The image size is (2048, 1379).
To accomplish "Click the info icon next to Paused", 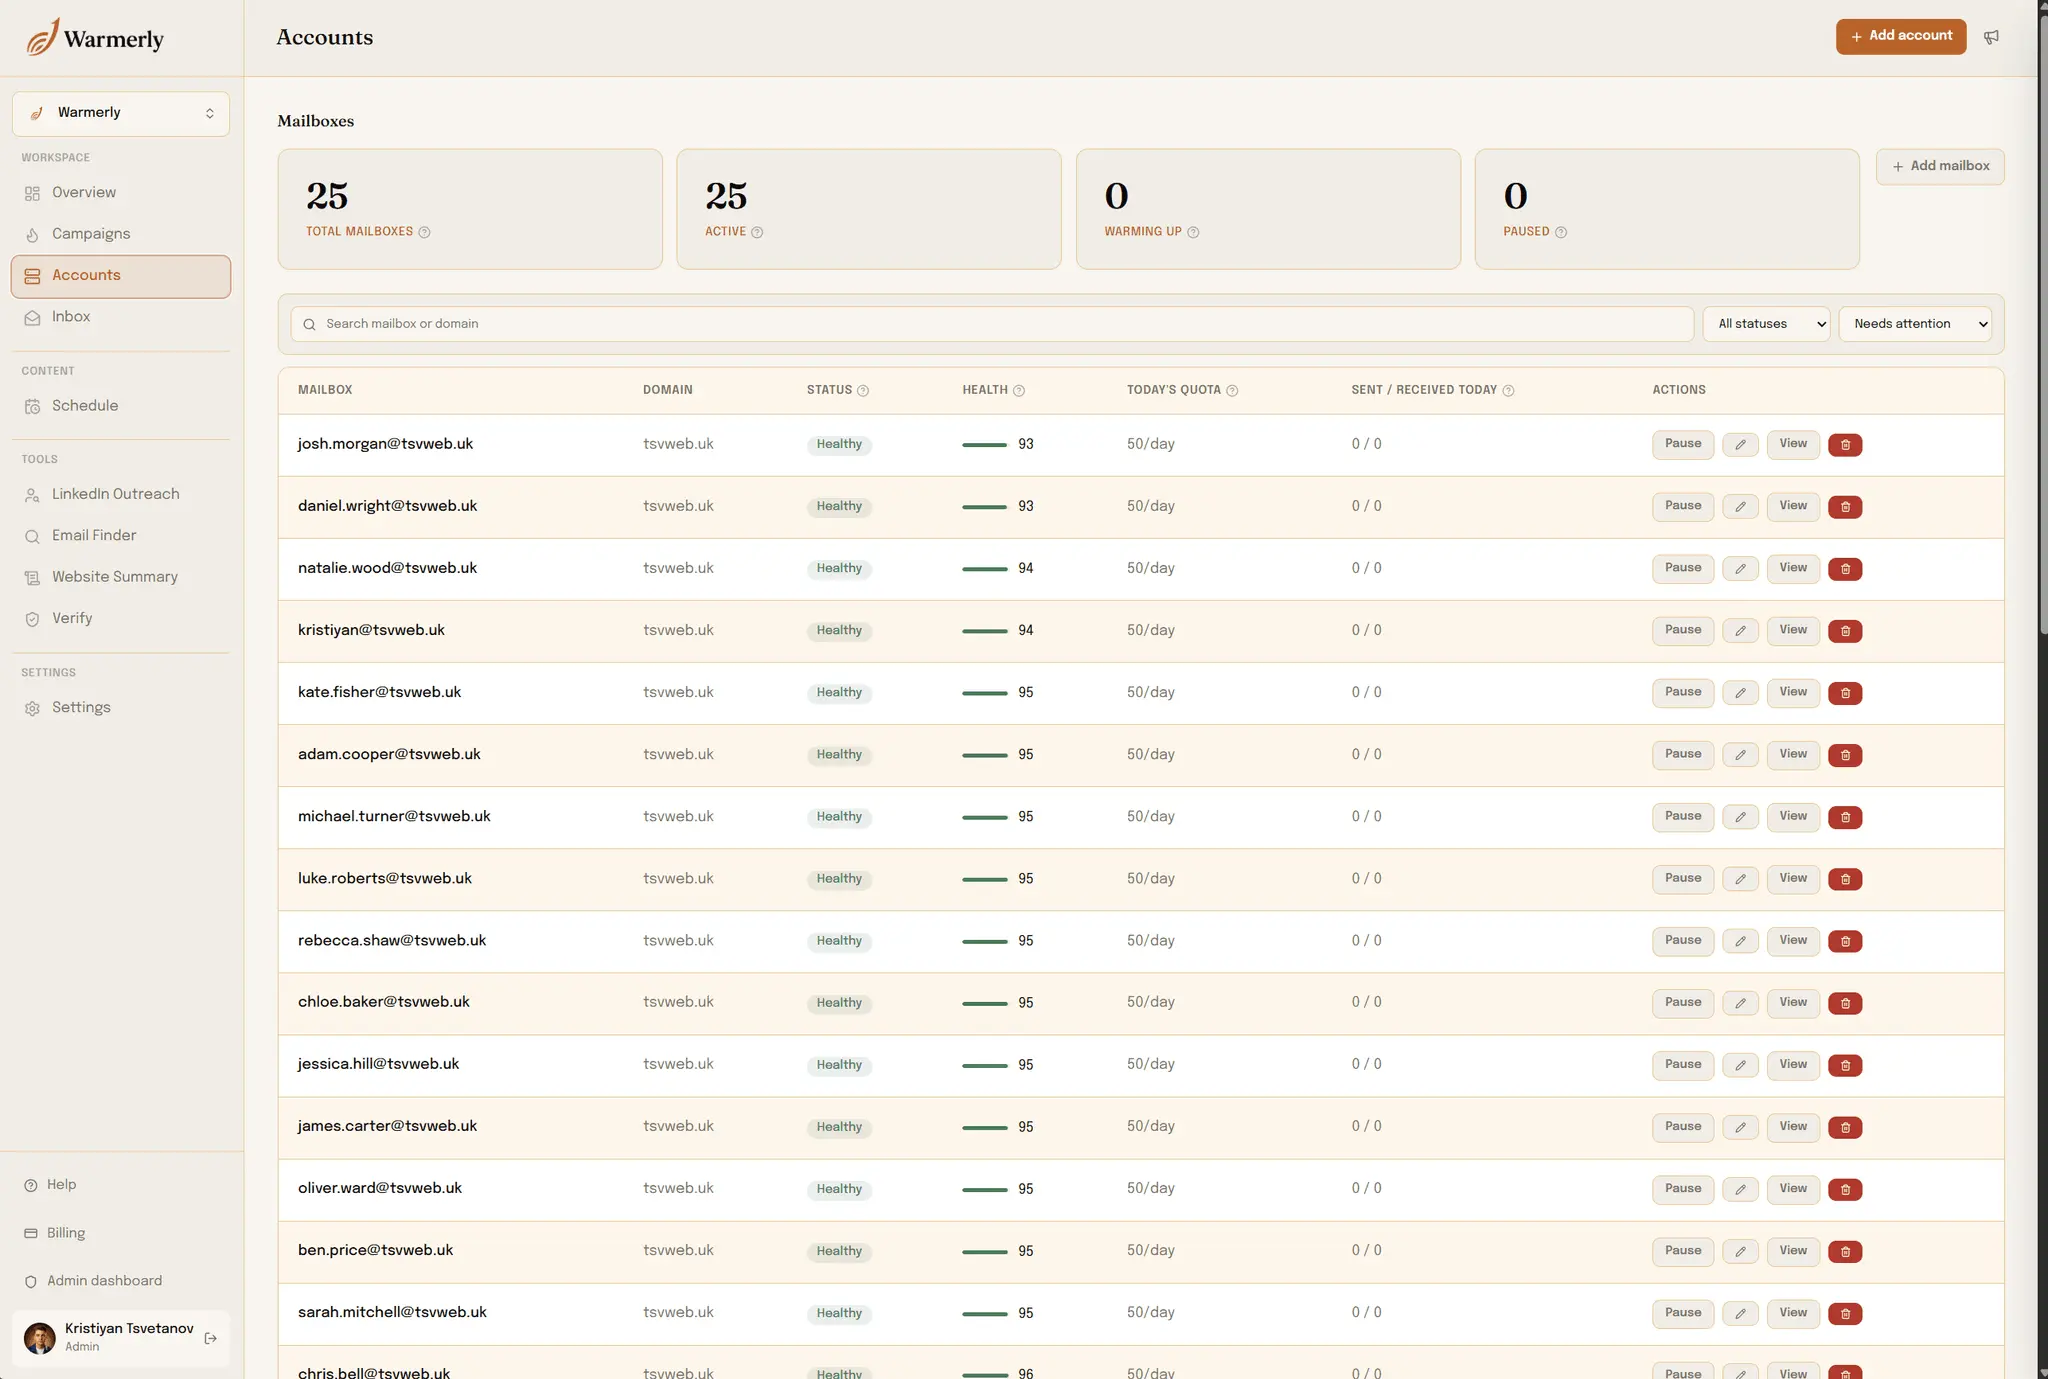I will coord(1561,232).
